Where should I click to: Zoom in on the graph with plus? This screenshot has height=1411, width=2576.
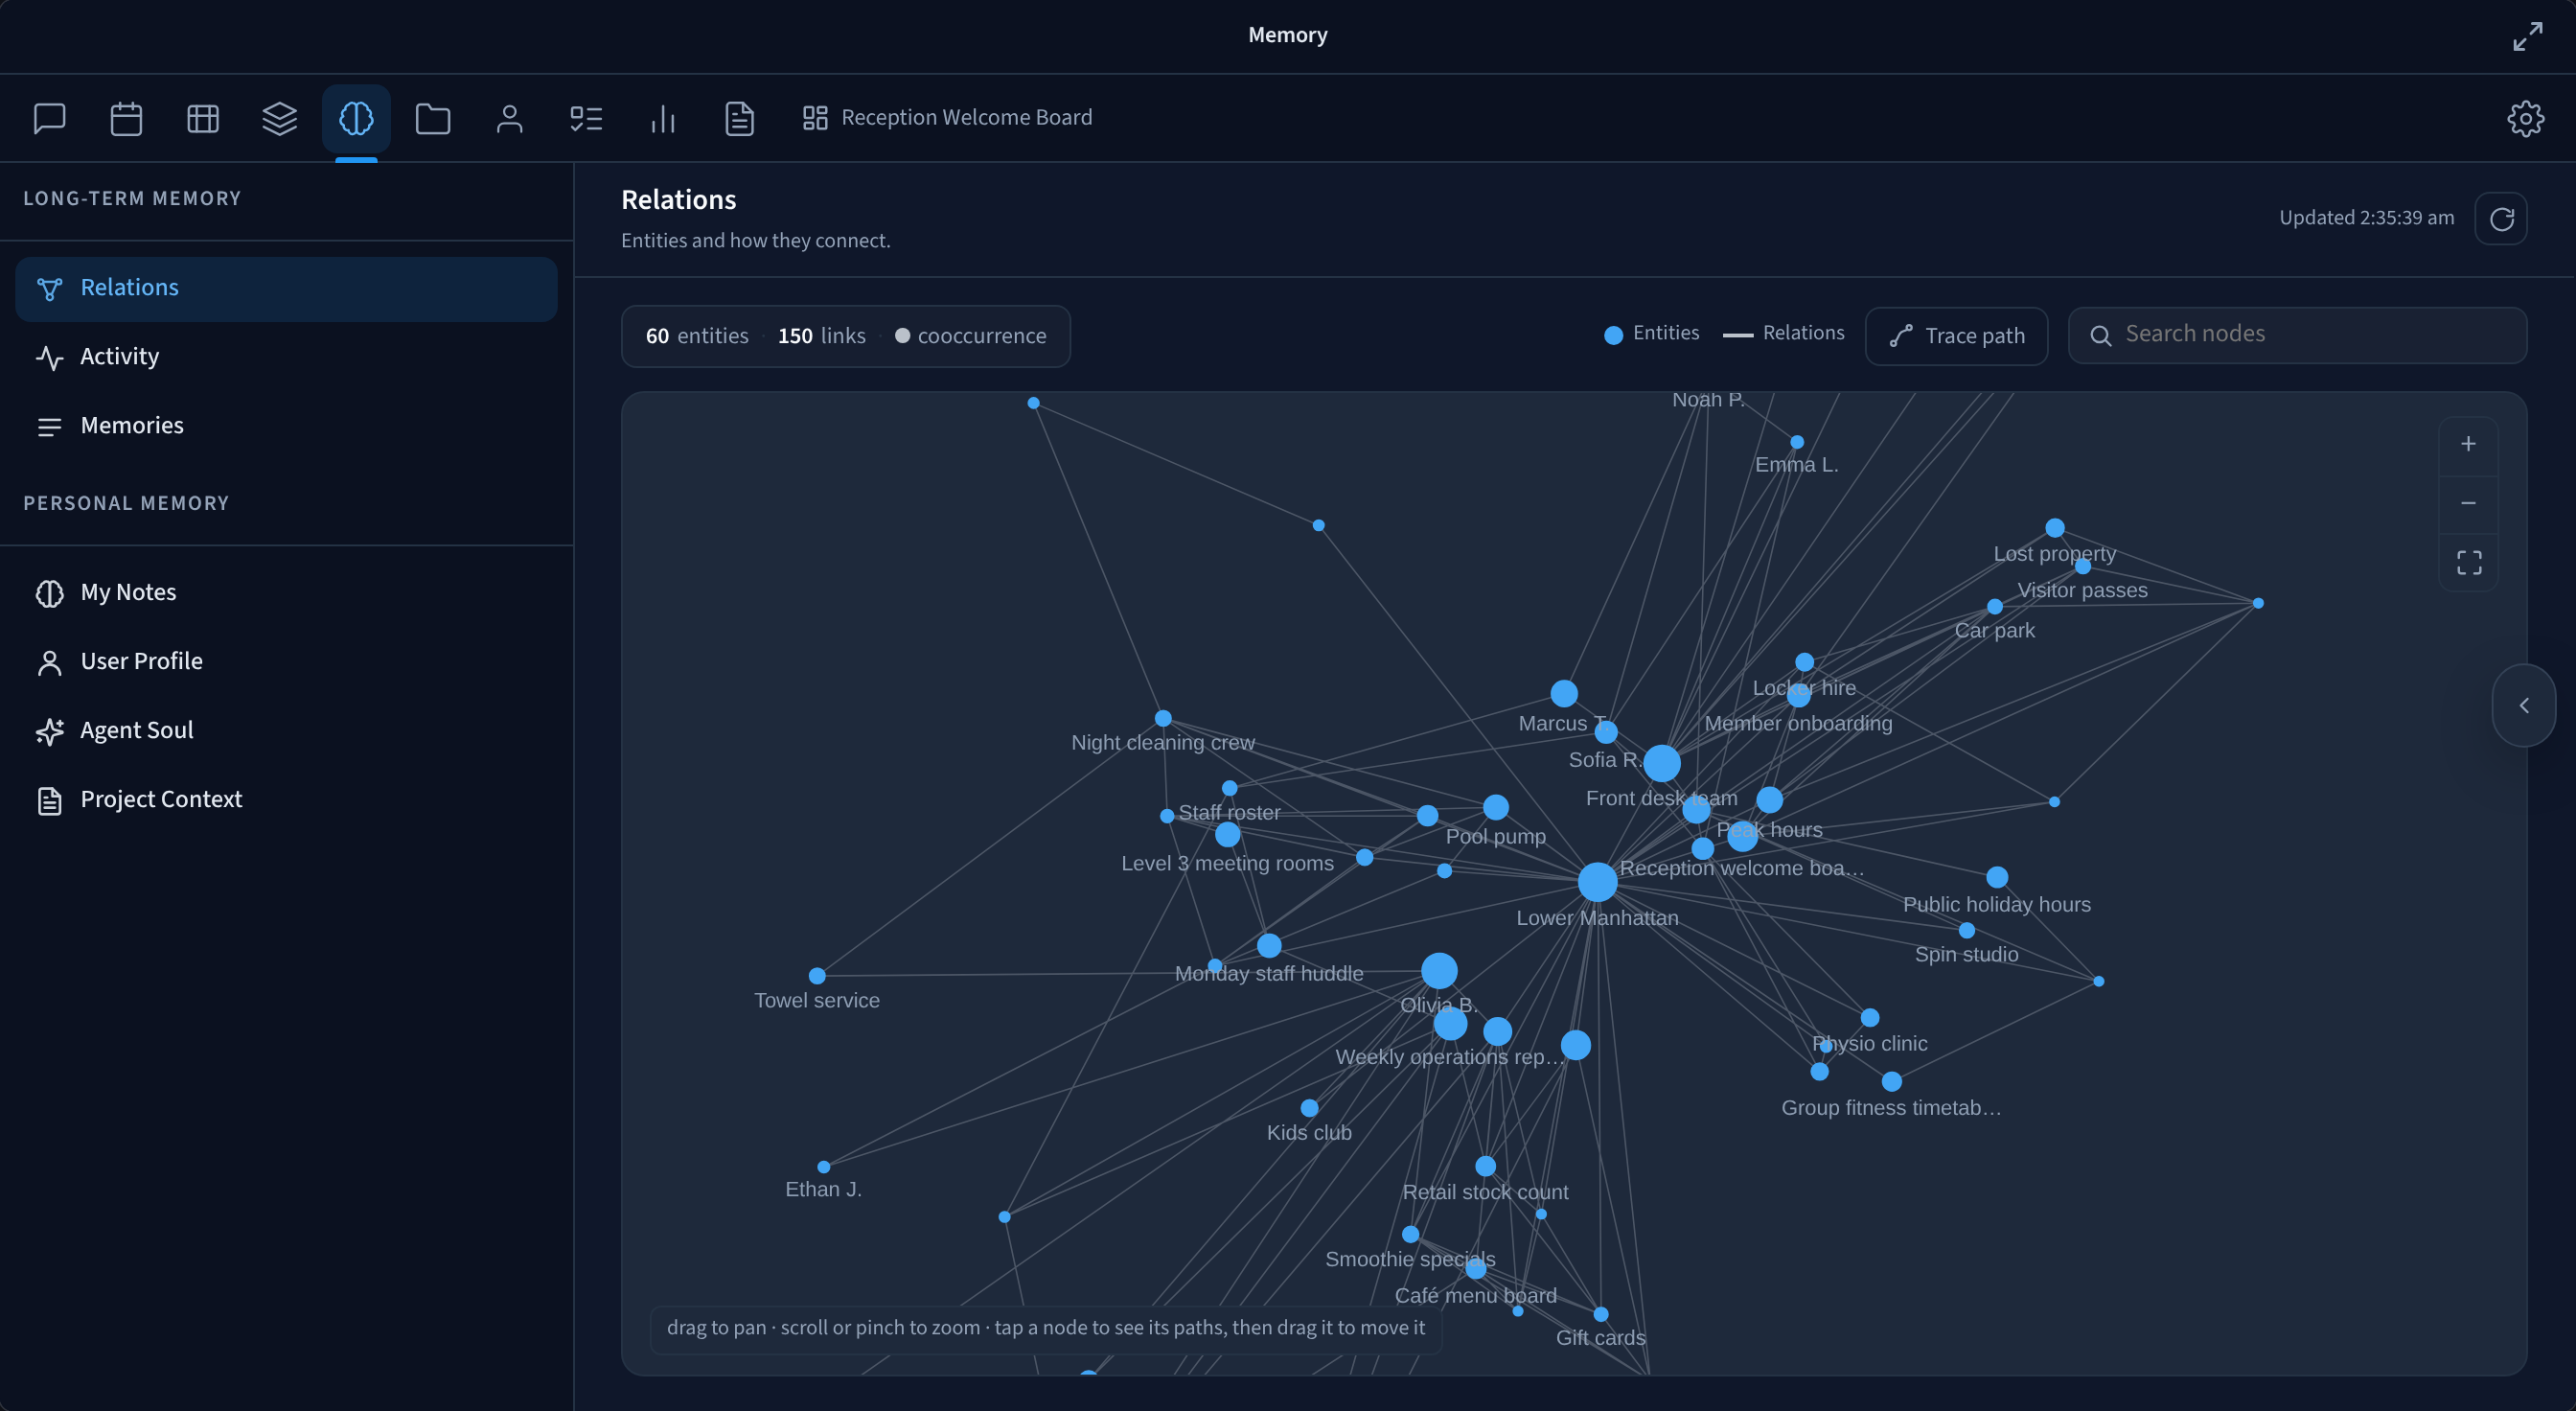2469,444
